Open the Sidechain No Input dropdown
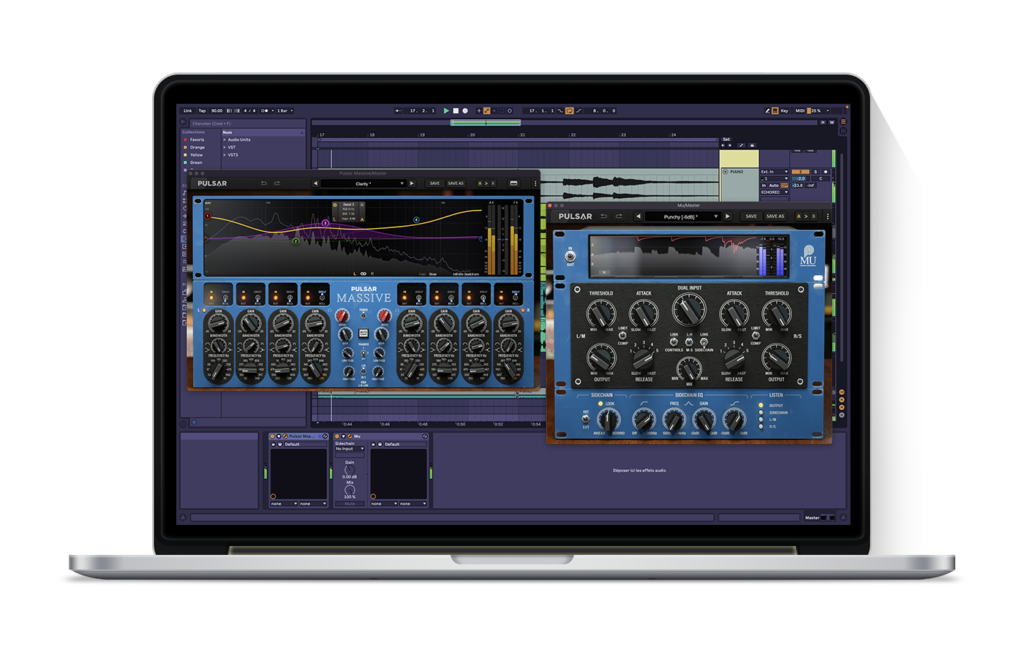This screenshot has height=658, width=1024. click(349, 448)
